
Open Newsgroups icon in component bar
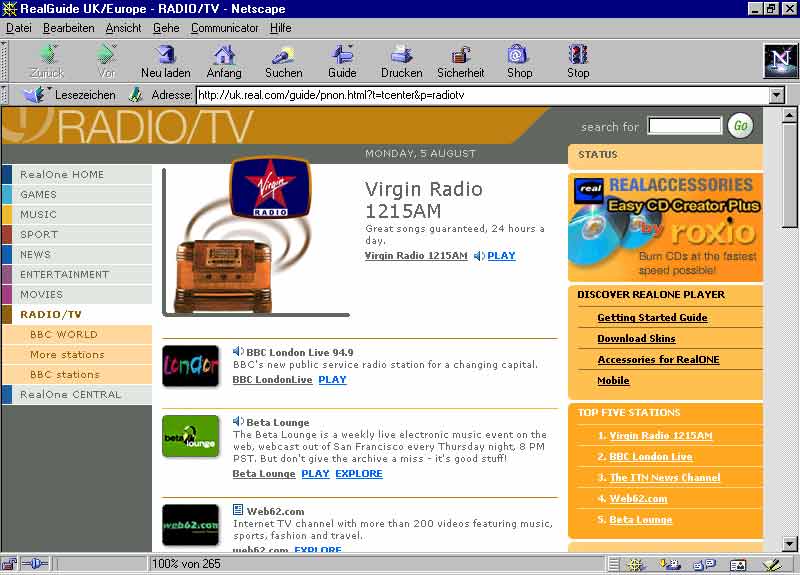tap(705, 564)
